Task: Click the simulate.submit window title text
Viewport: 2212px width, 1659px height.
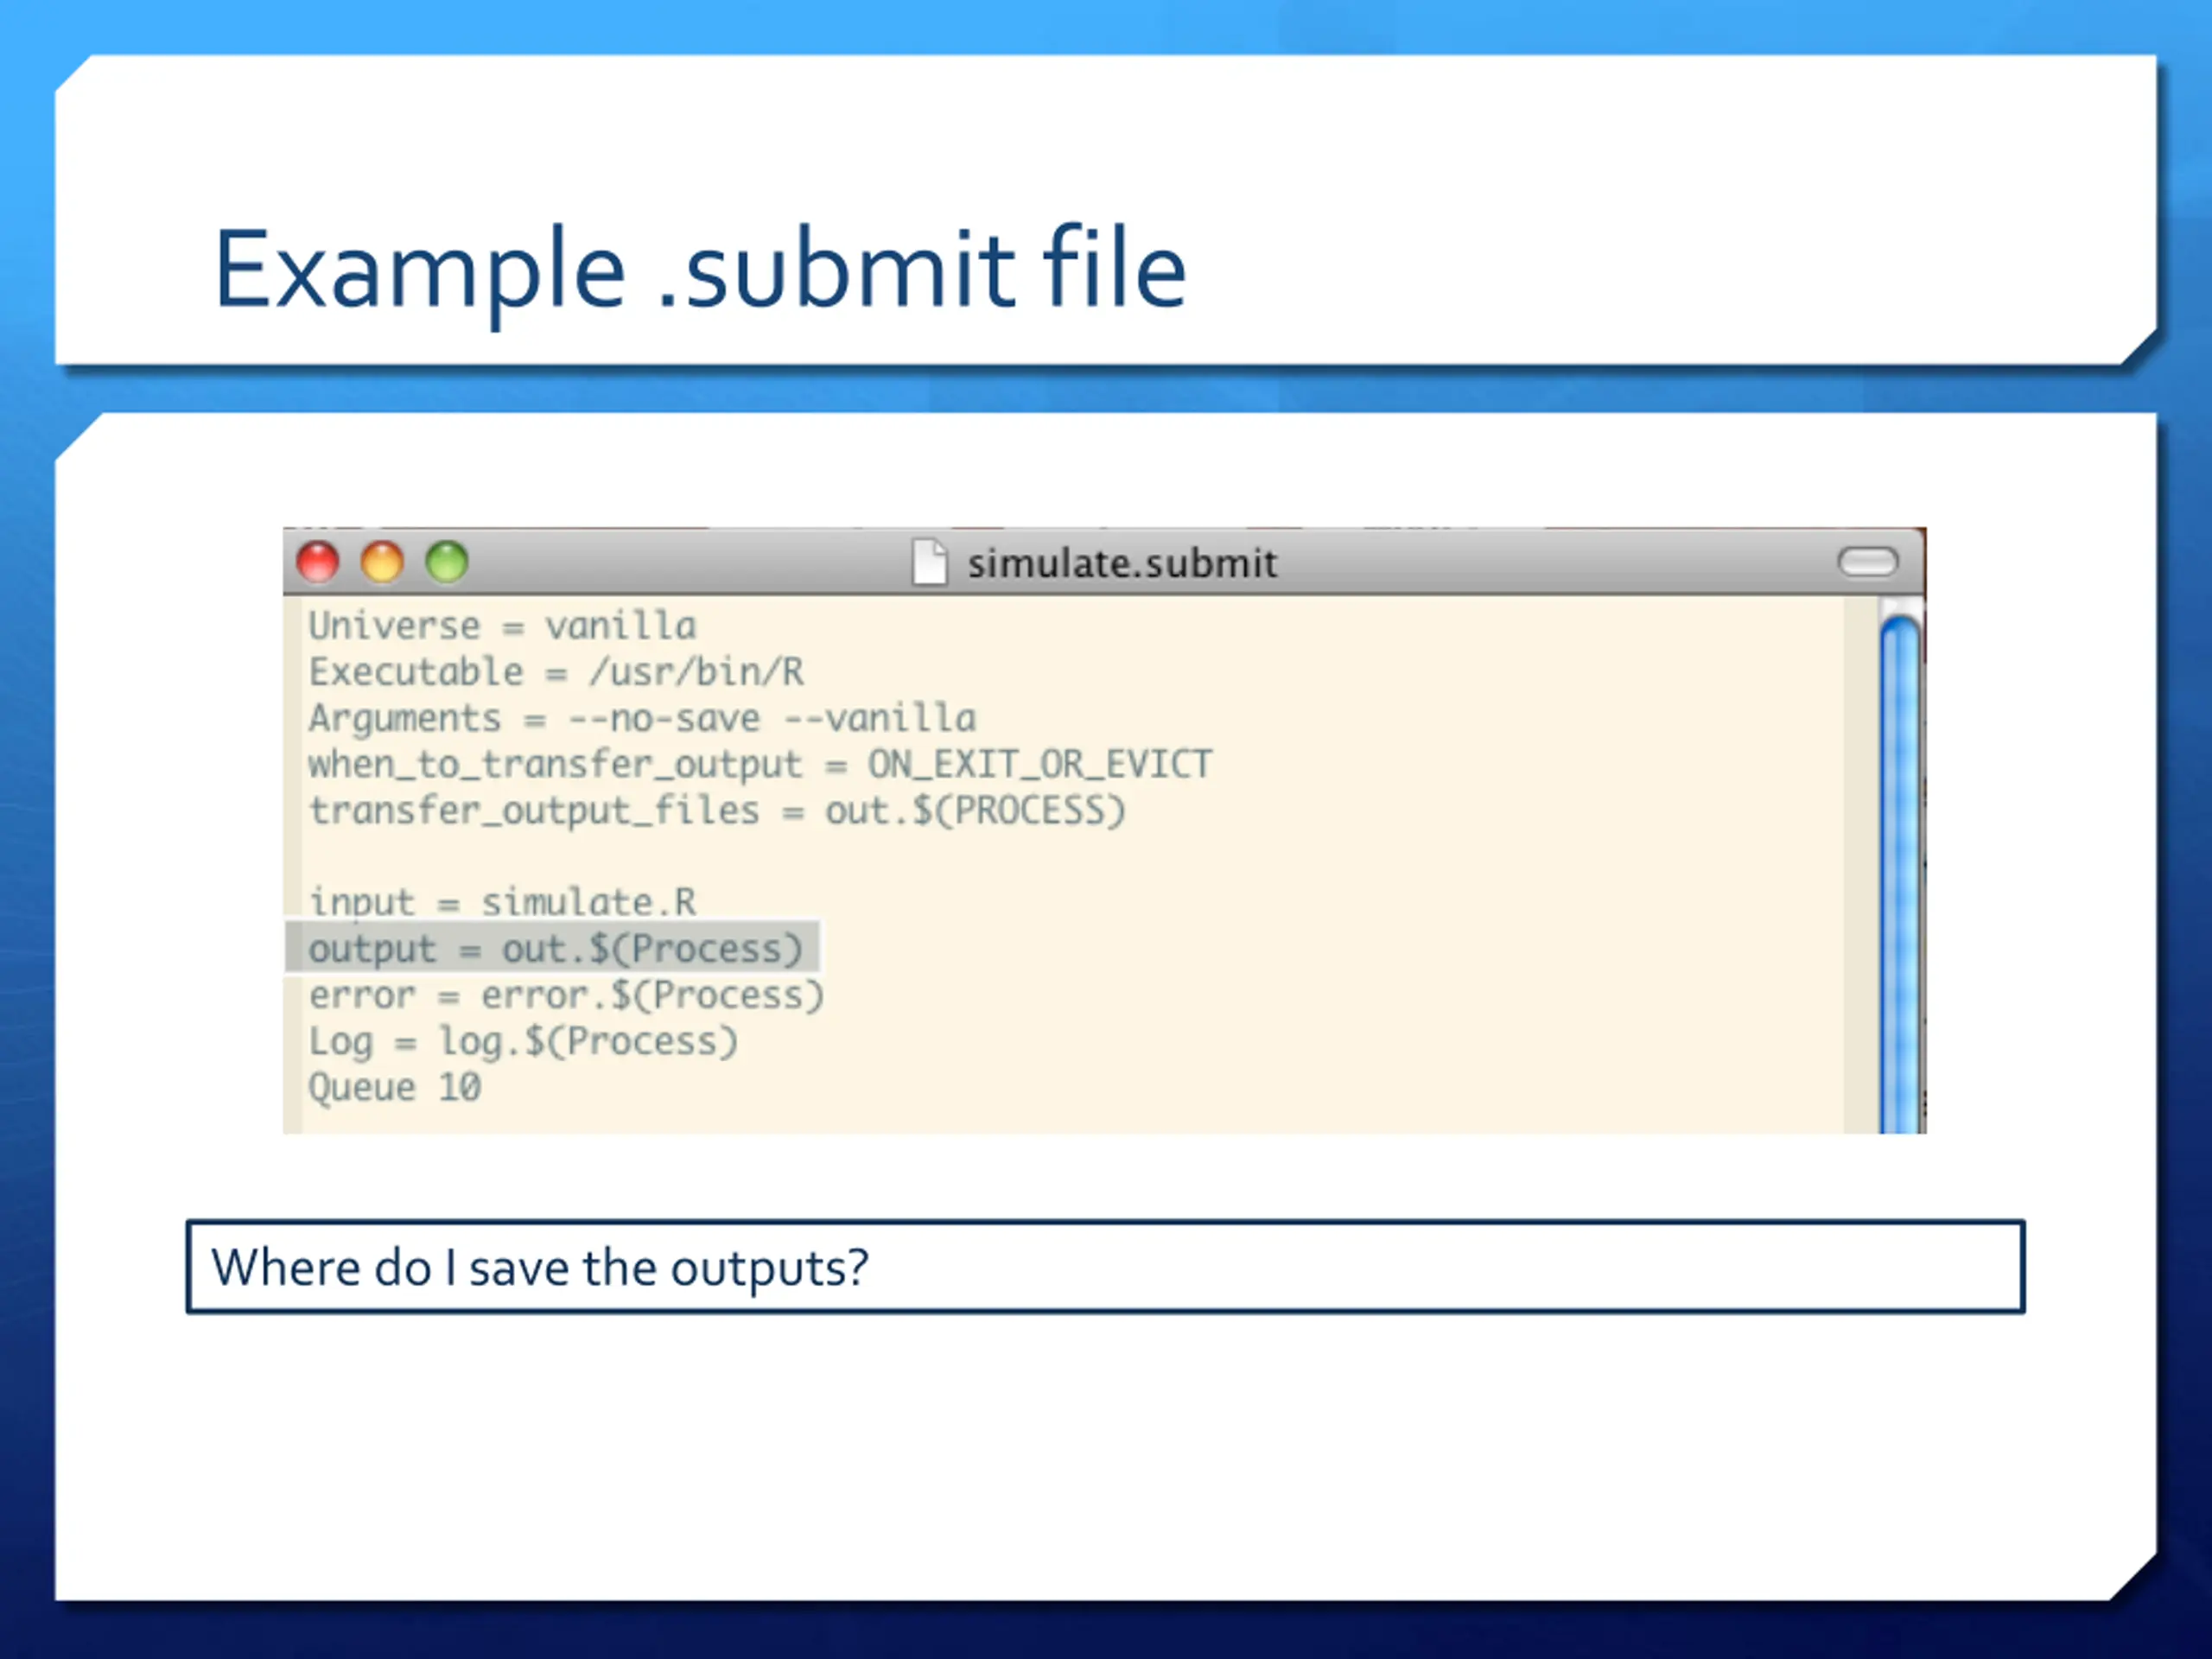Action: pos(1122,564)
